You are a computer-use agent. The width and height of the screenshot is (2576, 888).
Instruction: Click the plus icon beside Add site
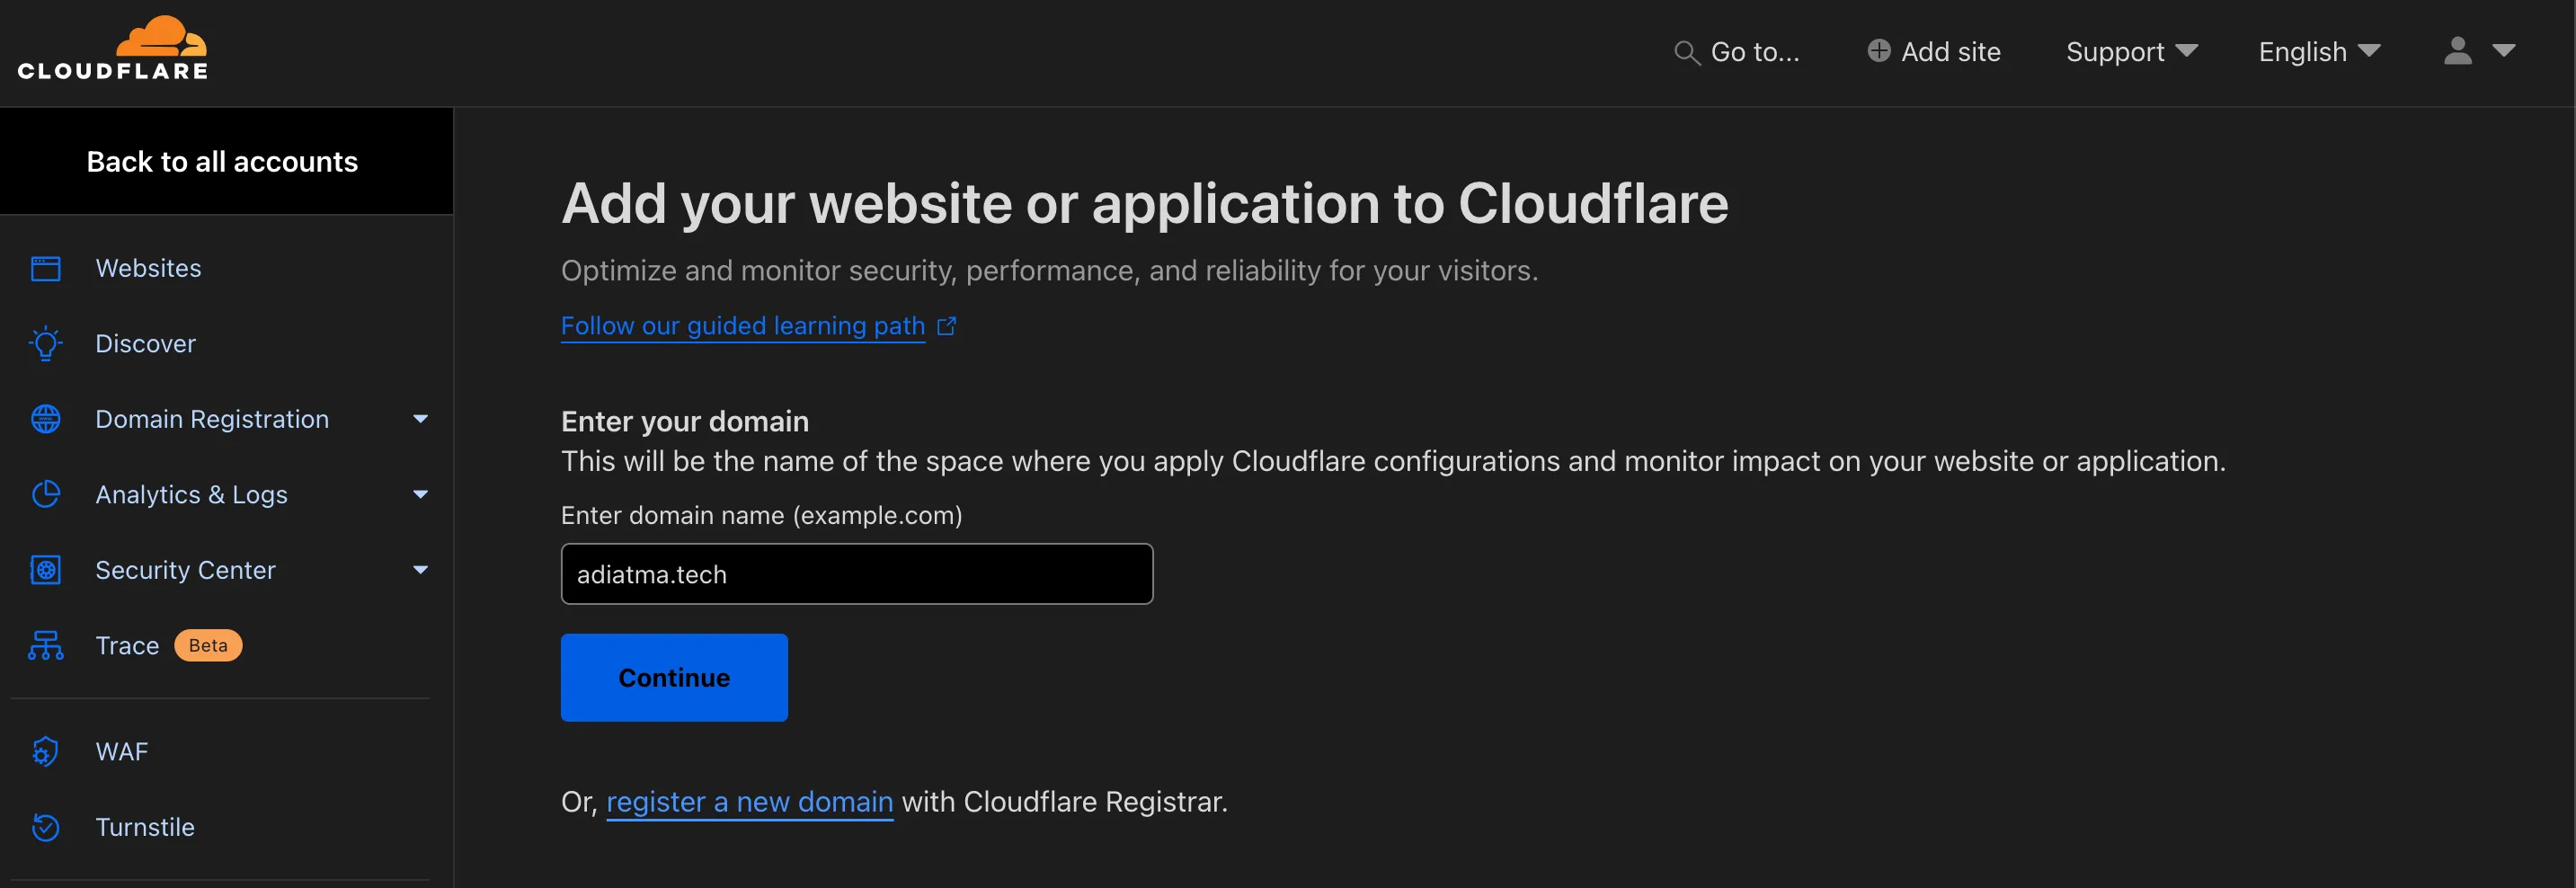[1879, 51]
